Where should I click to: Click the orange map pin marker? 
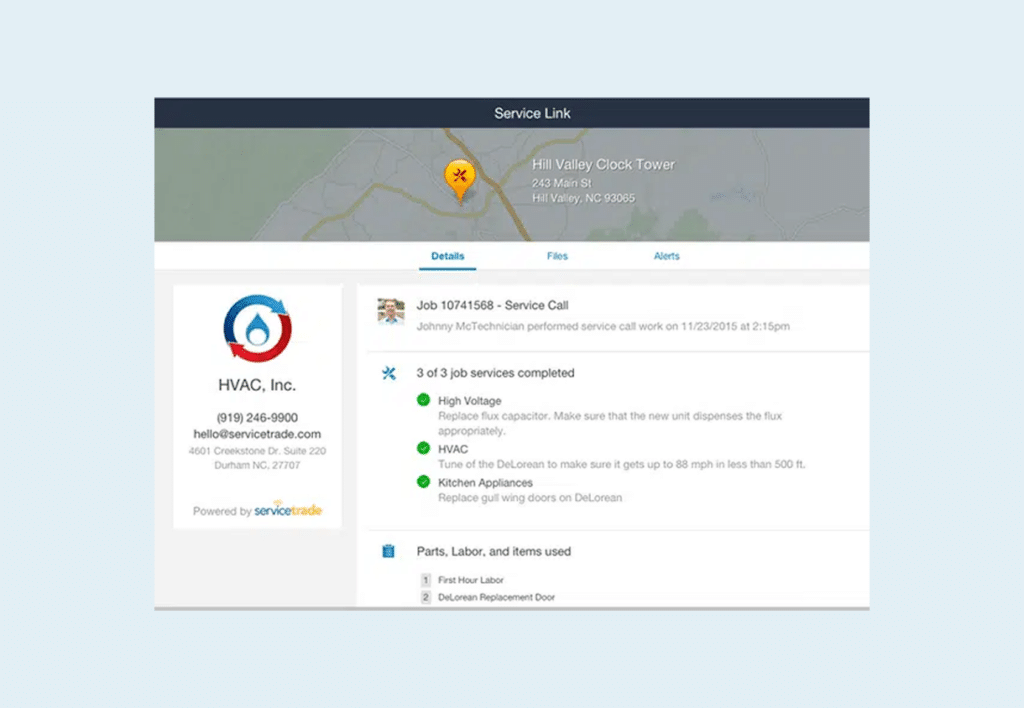coord(459,178)
